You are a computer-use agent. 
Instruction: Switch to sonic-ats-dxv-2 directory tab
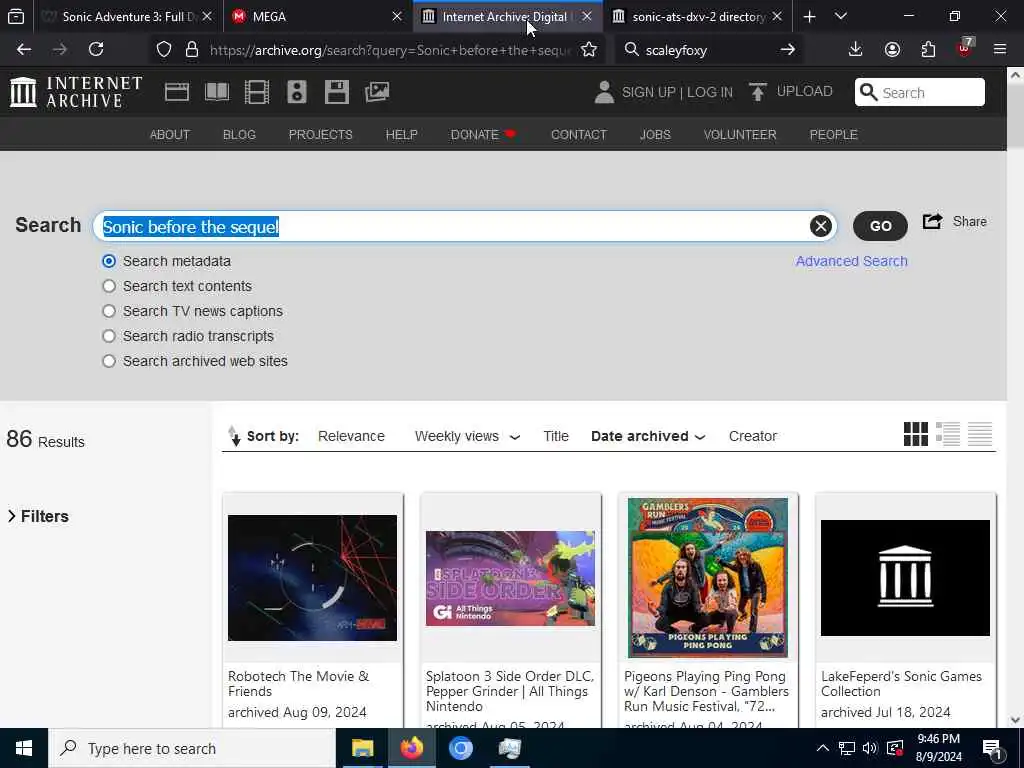[698, 16]
